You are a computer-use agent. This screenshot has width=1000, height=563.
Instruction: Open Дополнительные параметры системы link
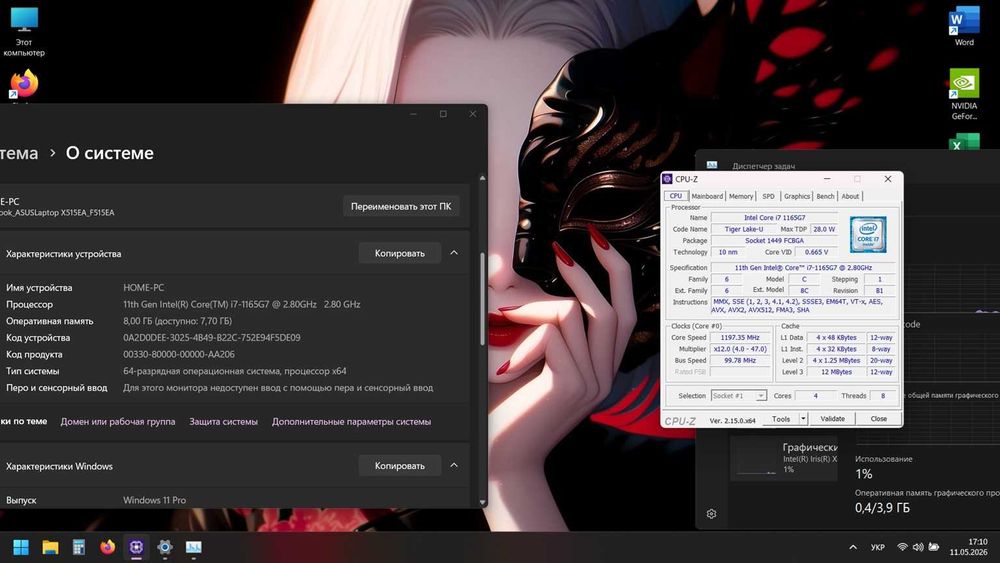tap(351, 421)
